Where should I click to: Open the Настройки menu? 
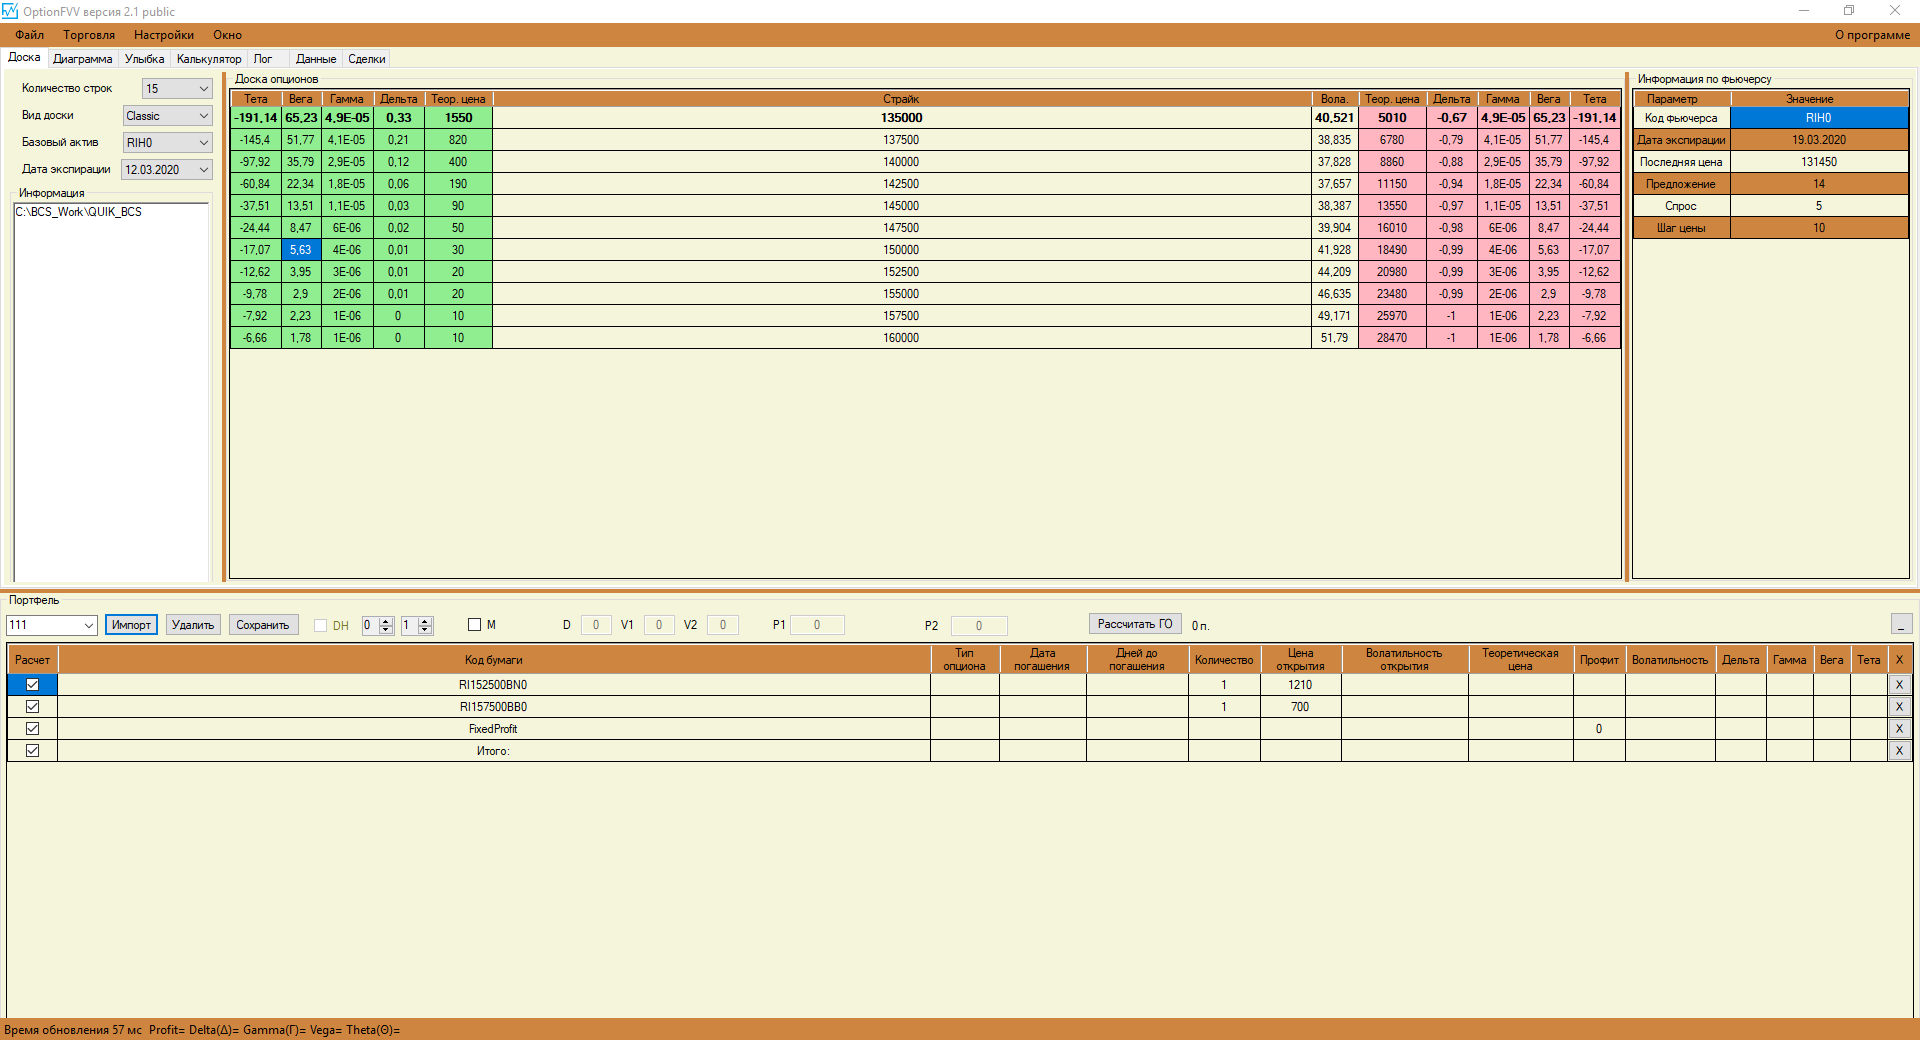pyautogui.click(x=164, y=35)
